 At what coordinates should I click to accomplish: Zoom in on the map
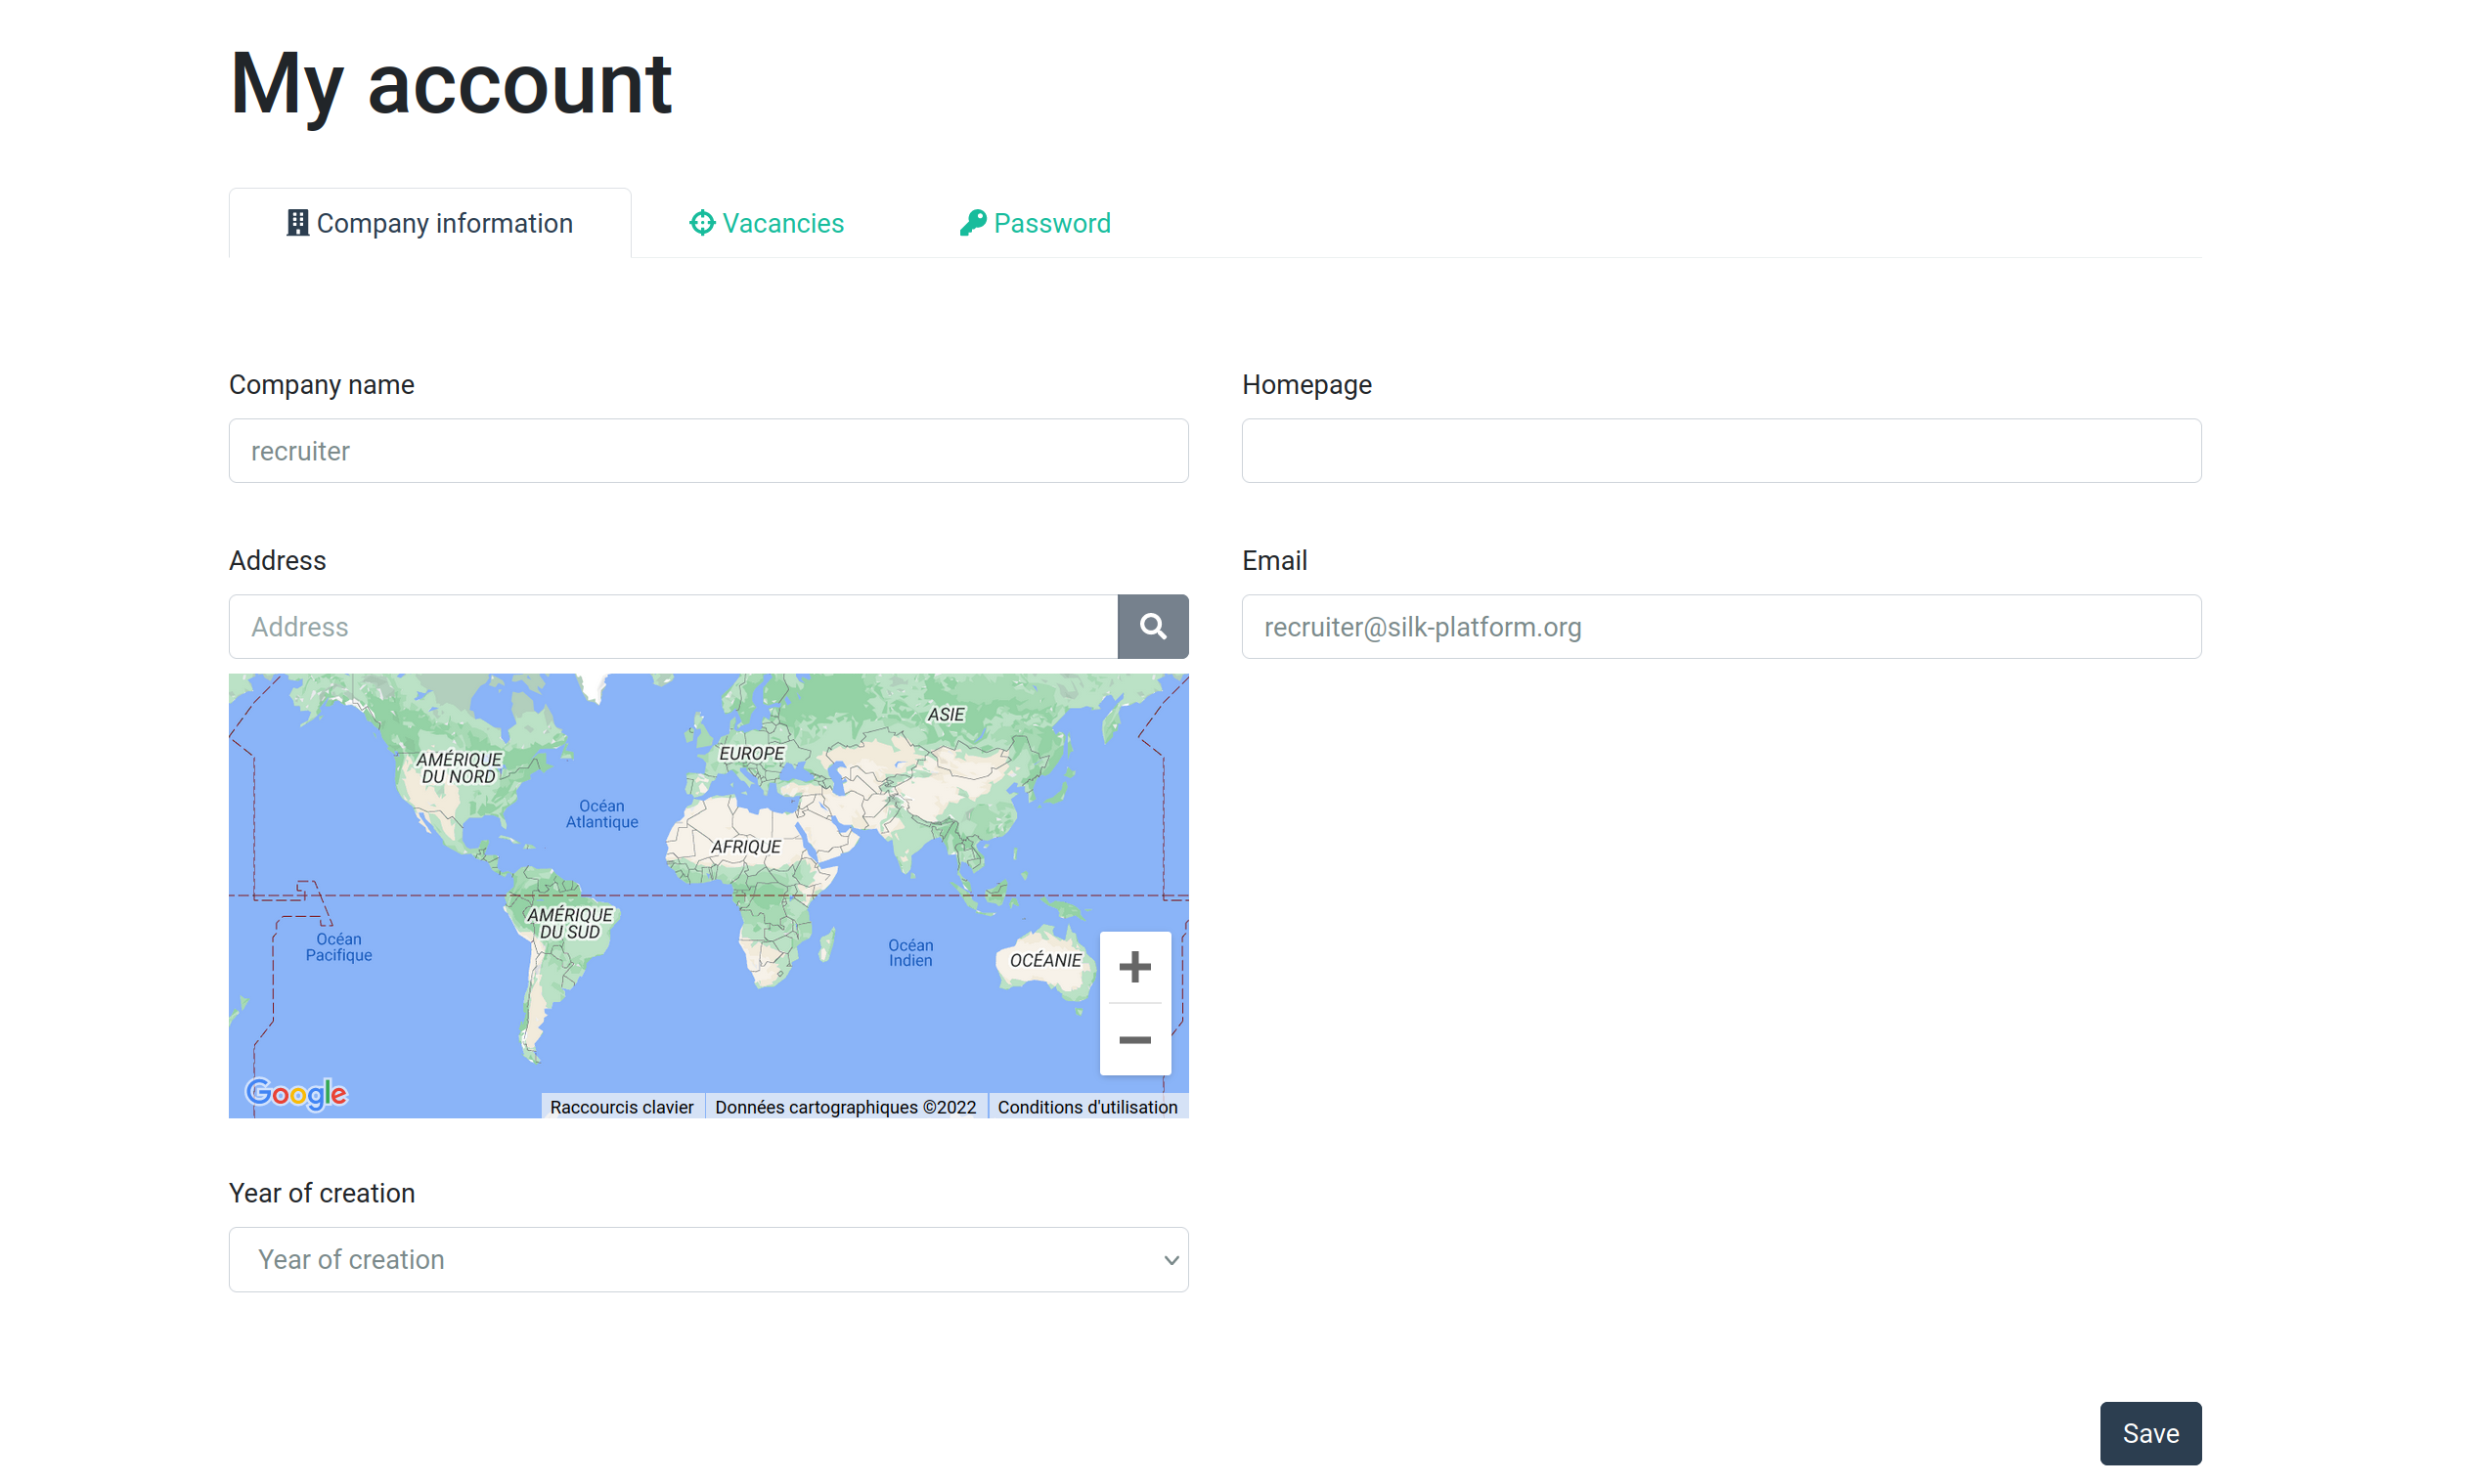pyautogui.click(x=1134, y=967)
